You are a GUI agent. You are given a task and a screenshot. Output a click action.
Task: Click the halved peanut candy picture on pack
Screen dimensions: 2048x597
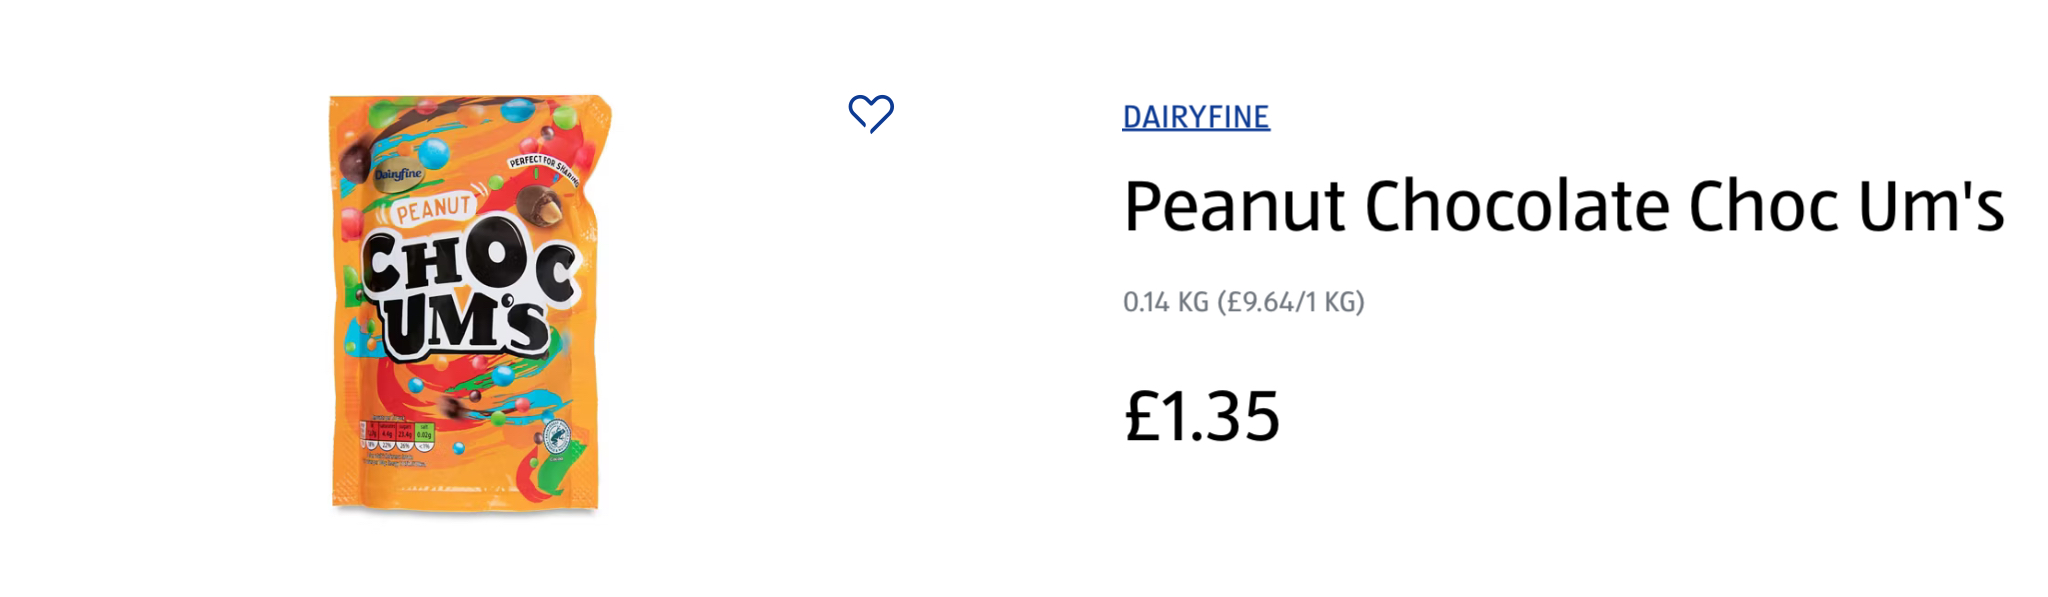click(x=540, y=208)
